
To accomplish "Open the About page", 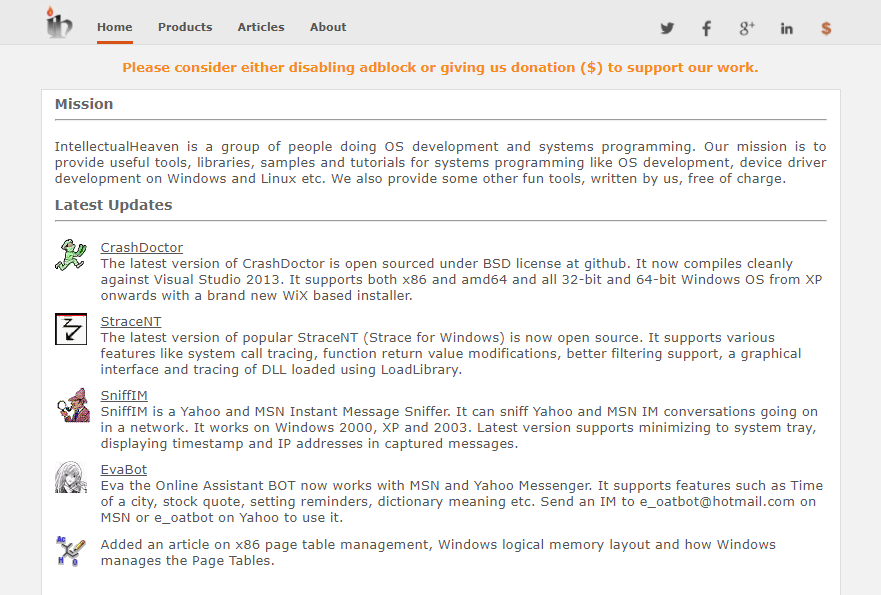I will pyautogui.click(x=328, y=27).
